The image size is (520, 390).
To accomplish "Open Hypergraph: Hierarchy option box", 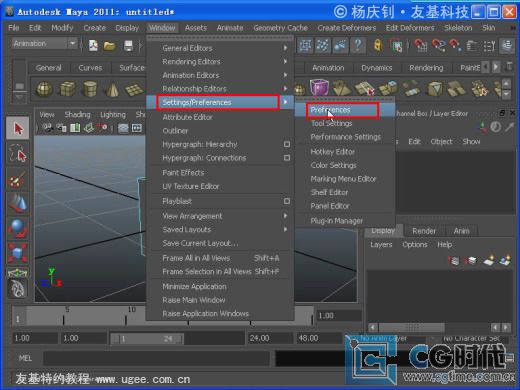I will coord(287,144).
